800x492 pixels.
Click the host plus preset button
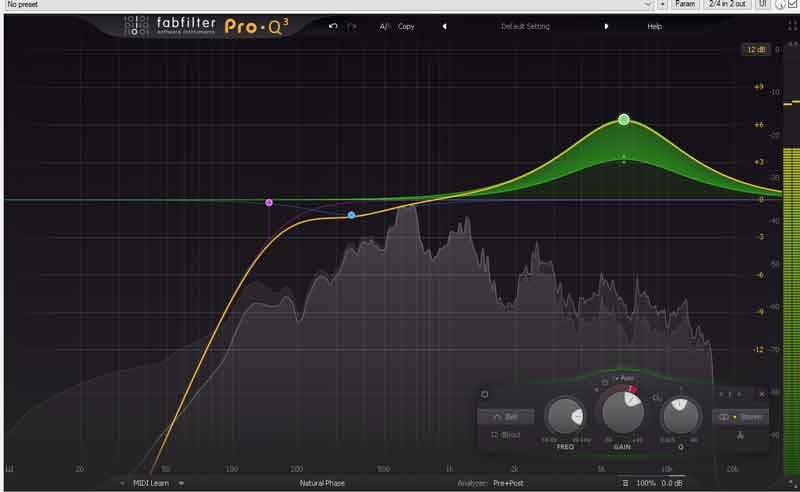pyautogui.click(x=662, y=4)
